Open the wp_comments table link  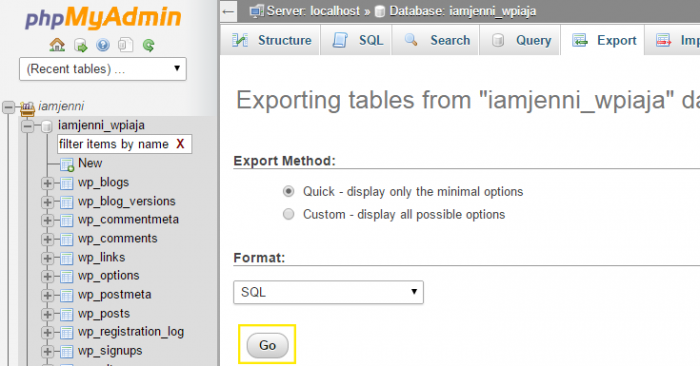118,239
